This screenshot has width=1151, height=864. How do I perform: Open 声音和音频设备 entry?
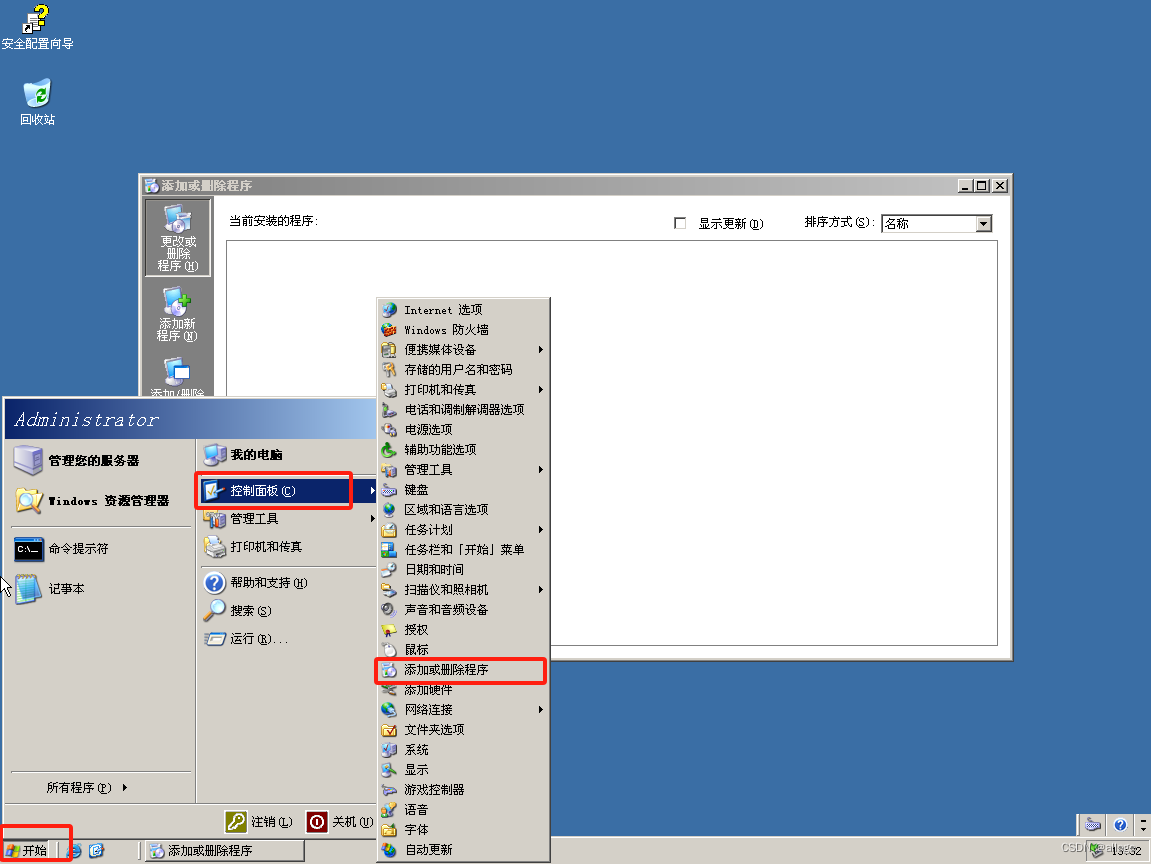point(463,609)
